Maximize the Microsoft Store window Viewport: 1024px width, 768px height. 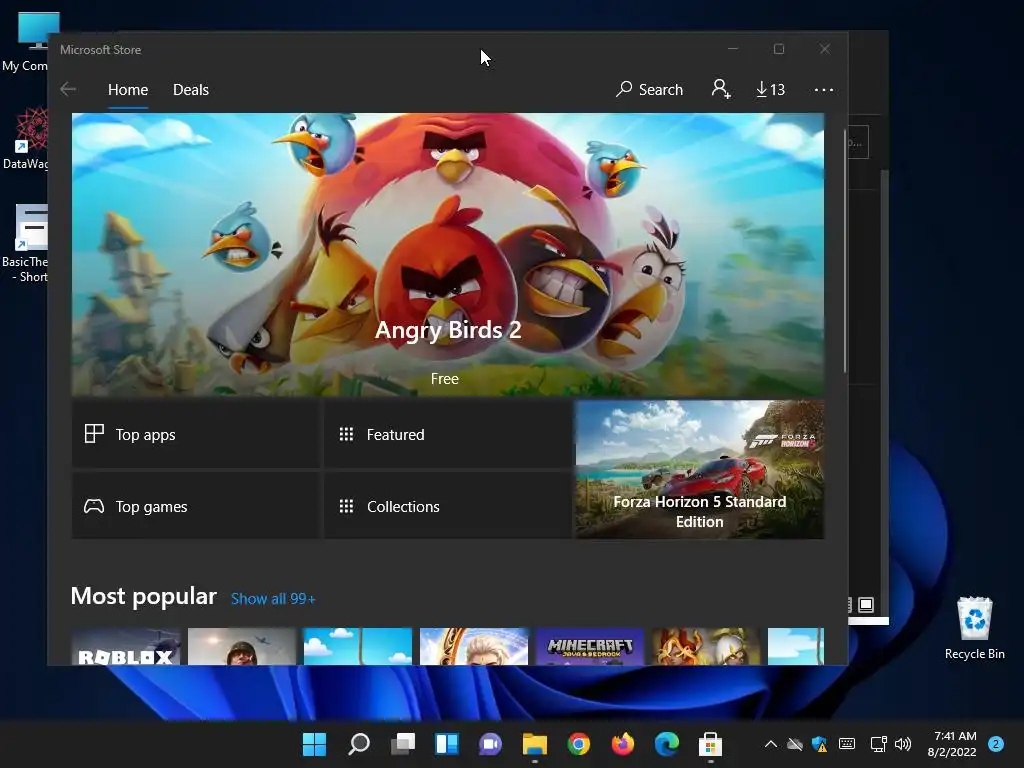click(778, 49)
